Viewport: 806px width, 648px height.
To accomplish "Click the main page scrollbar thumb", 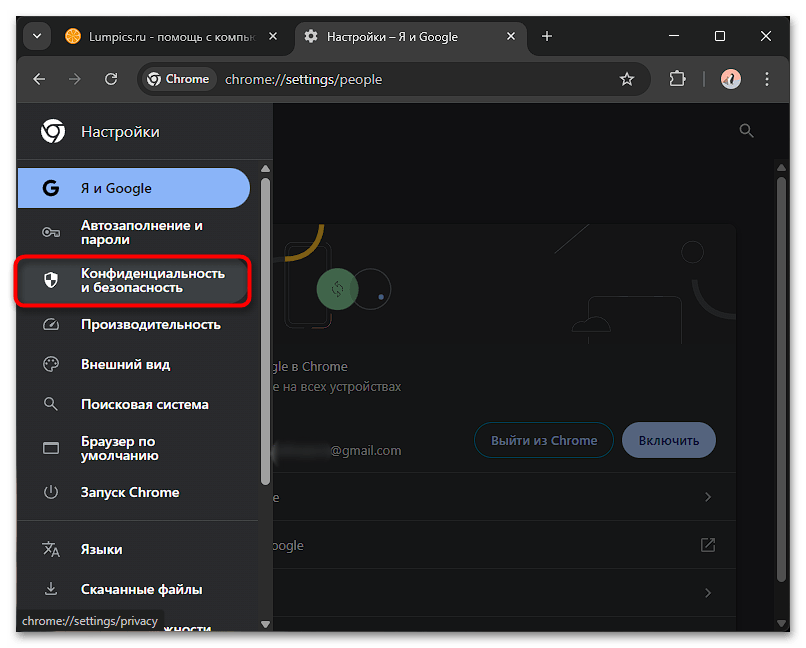I will pyautogui.click(x=781, y=380).
